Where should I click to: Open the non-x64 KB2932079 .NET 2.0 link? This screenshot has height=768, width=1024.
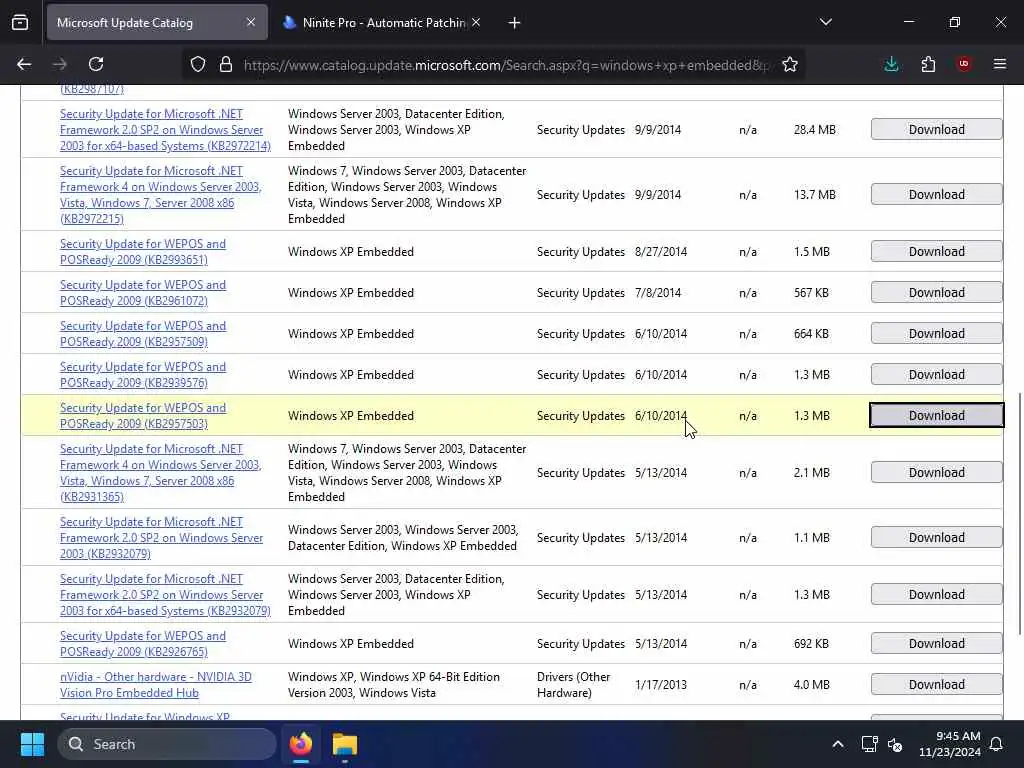(x=161, y=537)
